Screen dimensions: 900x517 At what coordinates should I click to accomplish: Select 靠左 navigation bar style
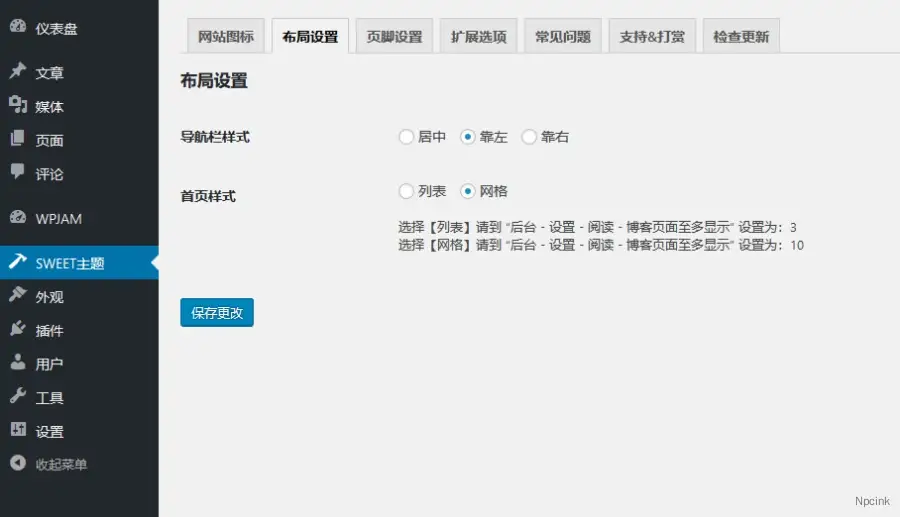tap(467, 137)
